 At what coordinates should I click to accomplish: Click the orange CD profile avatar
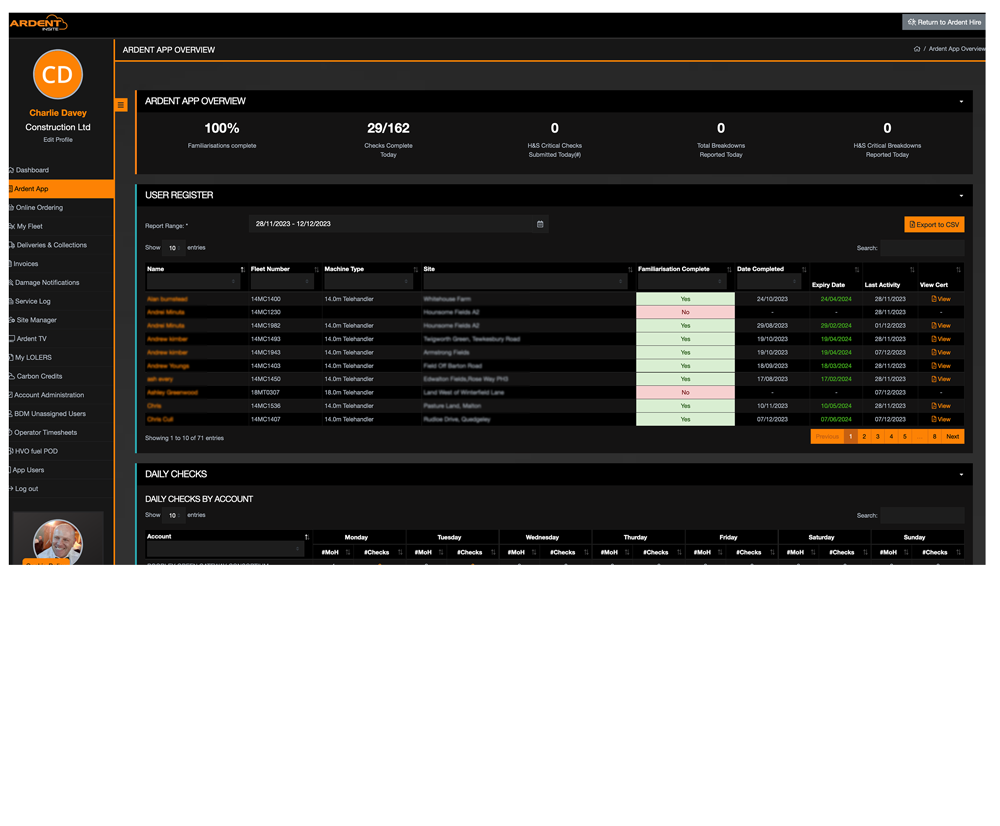pyautogui.click(x=57, y=75)
